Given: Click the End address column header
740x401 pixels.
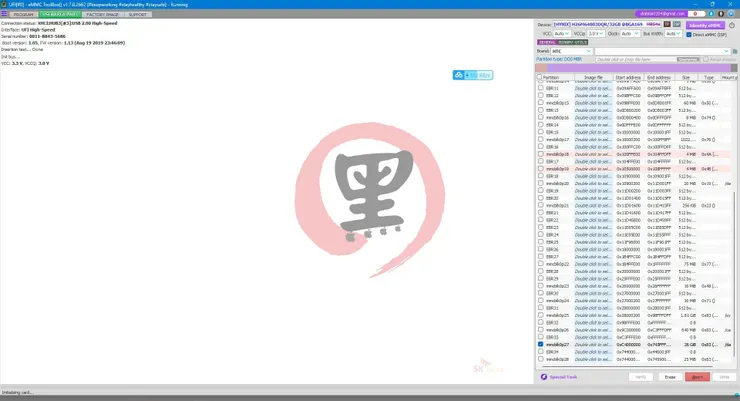Looking at the screenshot, I should 659,77.
